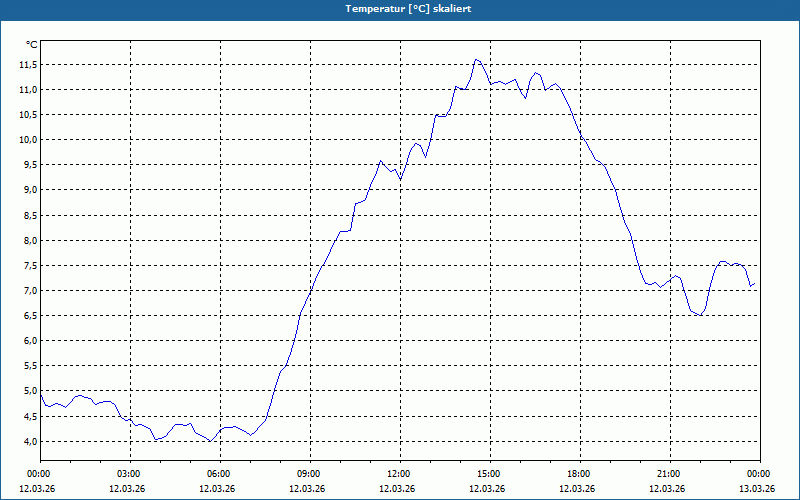
Task: Click the 11,5 y-axis label
Action: coord(28,65)
